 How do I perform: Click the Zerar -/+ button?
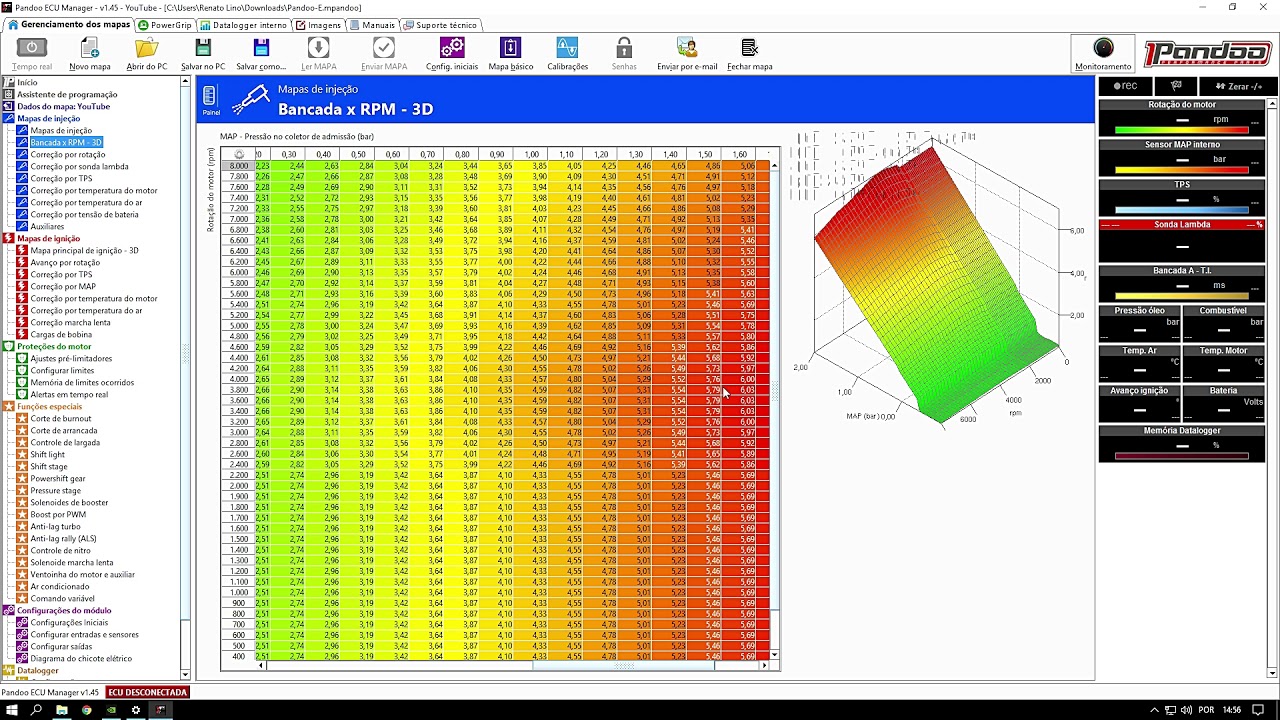click(x=1239, y=86)
